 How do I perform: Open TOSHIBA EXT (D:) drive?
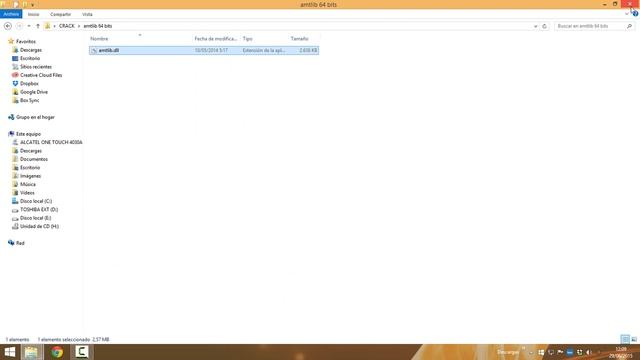[39, 210]
